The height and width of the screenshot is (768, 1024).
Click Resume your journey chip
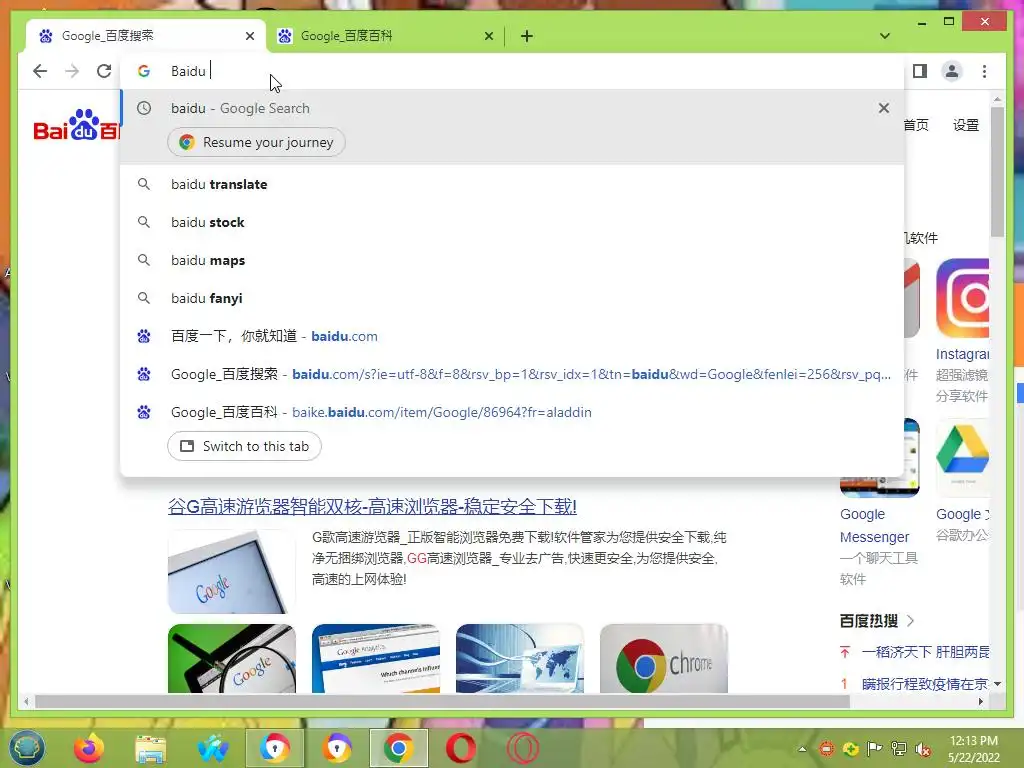(x=256, y=142)
